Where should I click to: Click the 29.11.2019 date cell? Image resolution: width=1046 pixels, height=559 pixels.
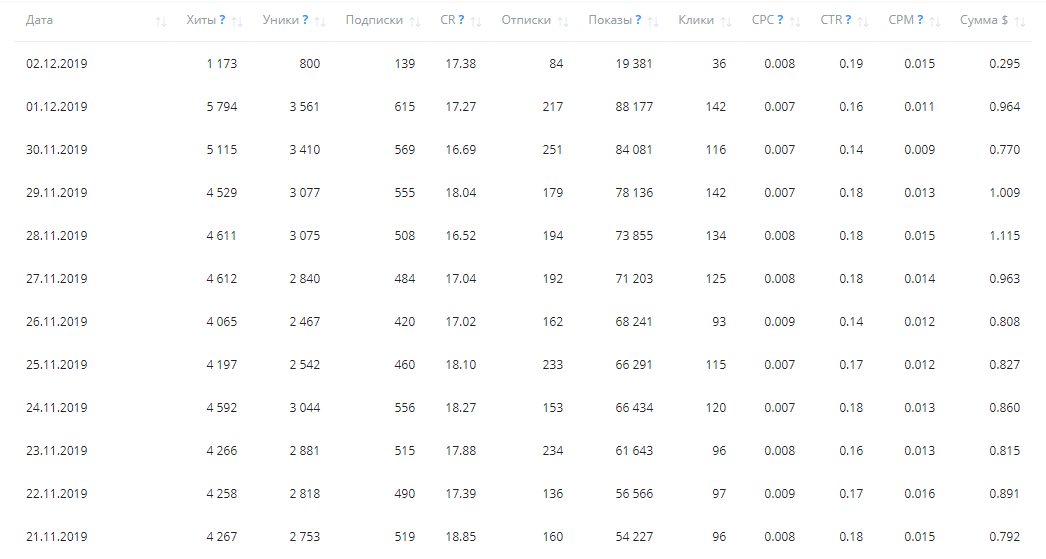(x=57, y=193)
